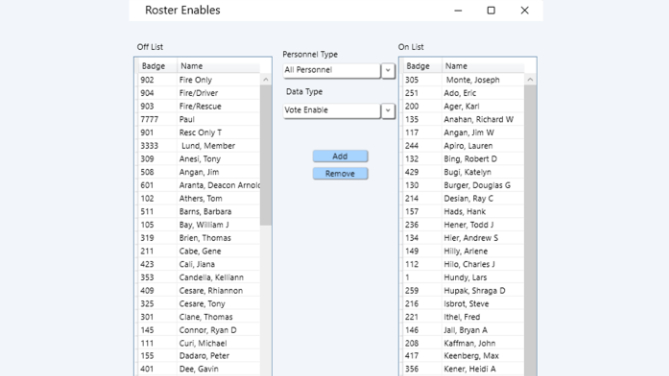Click the On List scroll up arrow

point(530,80)
